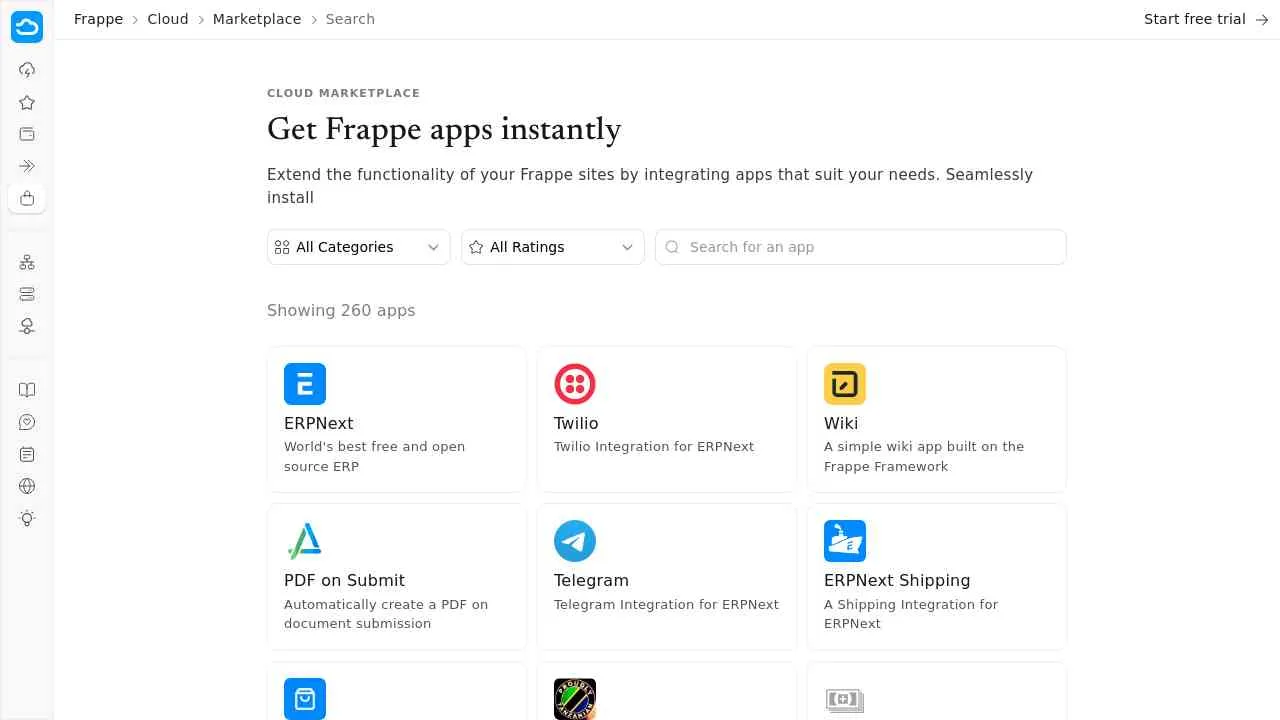Click the blue shopping bag app logo
This screenshot has width=1280, height=720.
(305, 699)
